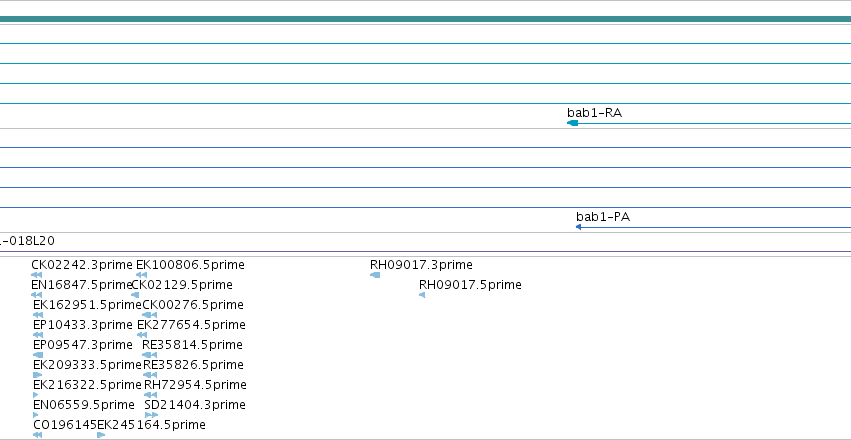Screen dimensions: 851x440
Task: Select arrow glyph under CO196145
Action: 37,435
